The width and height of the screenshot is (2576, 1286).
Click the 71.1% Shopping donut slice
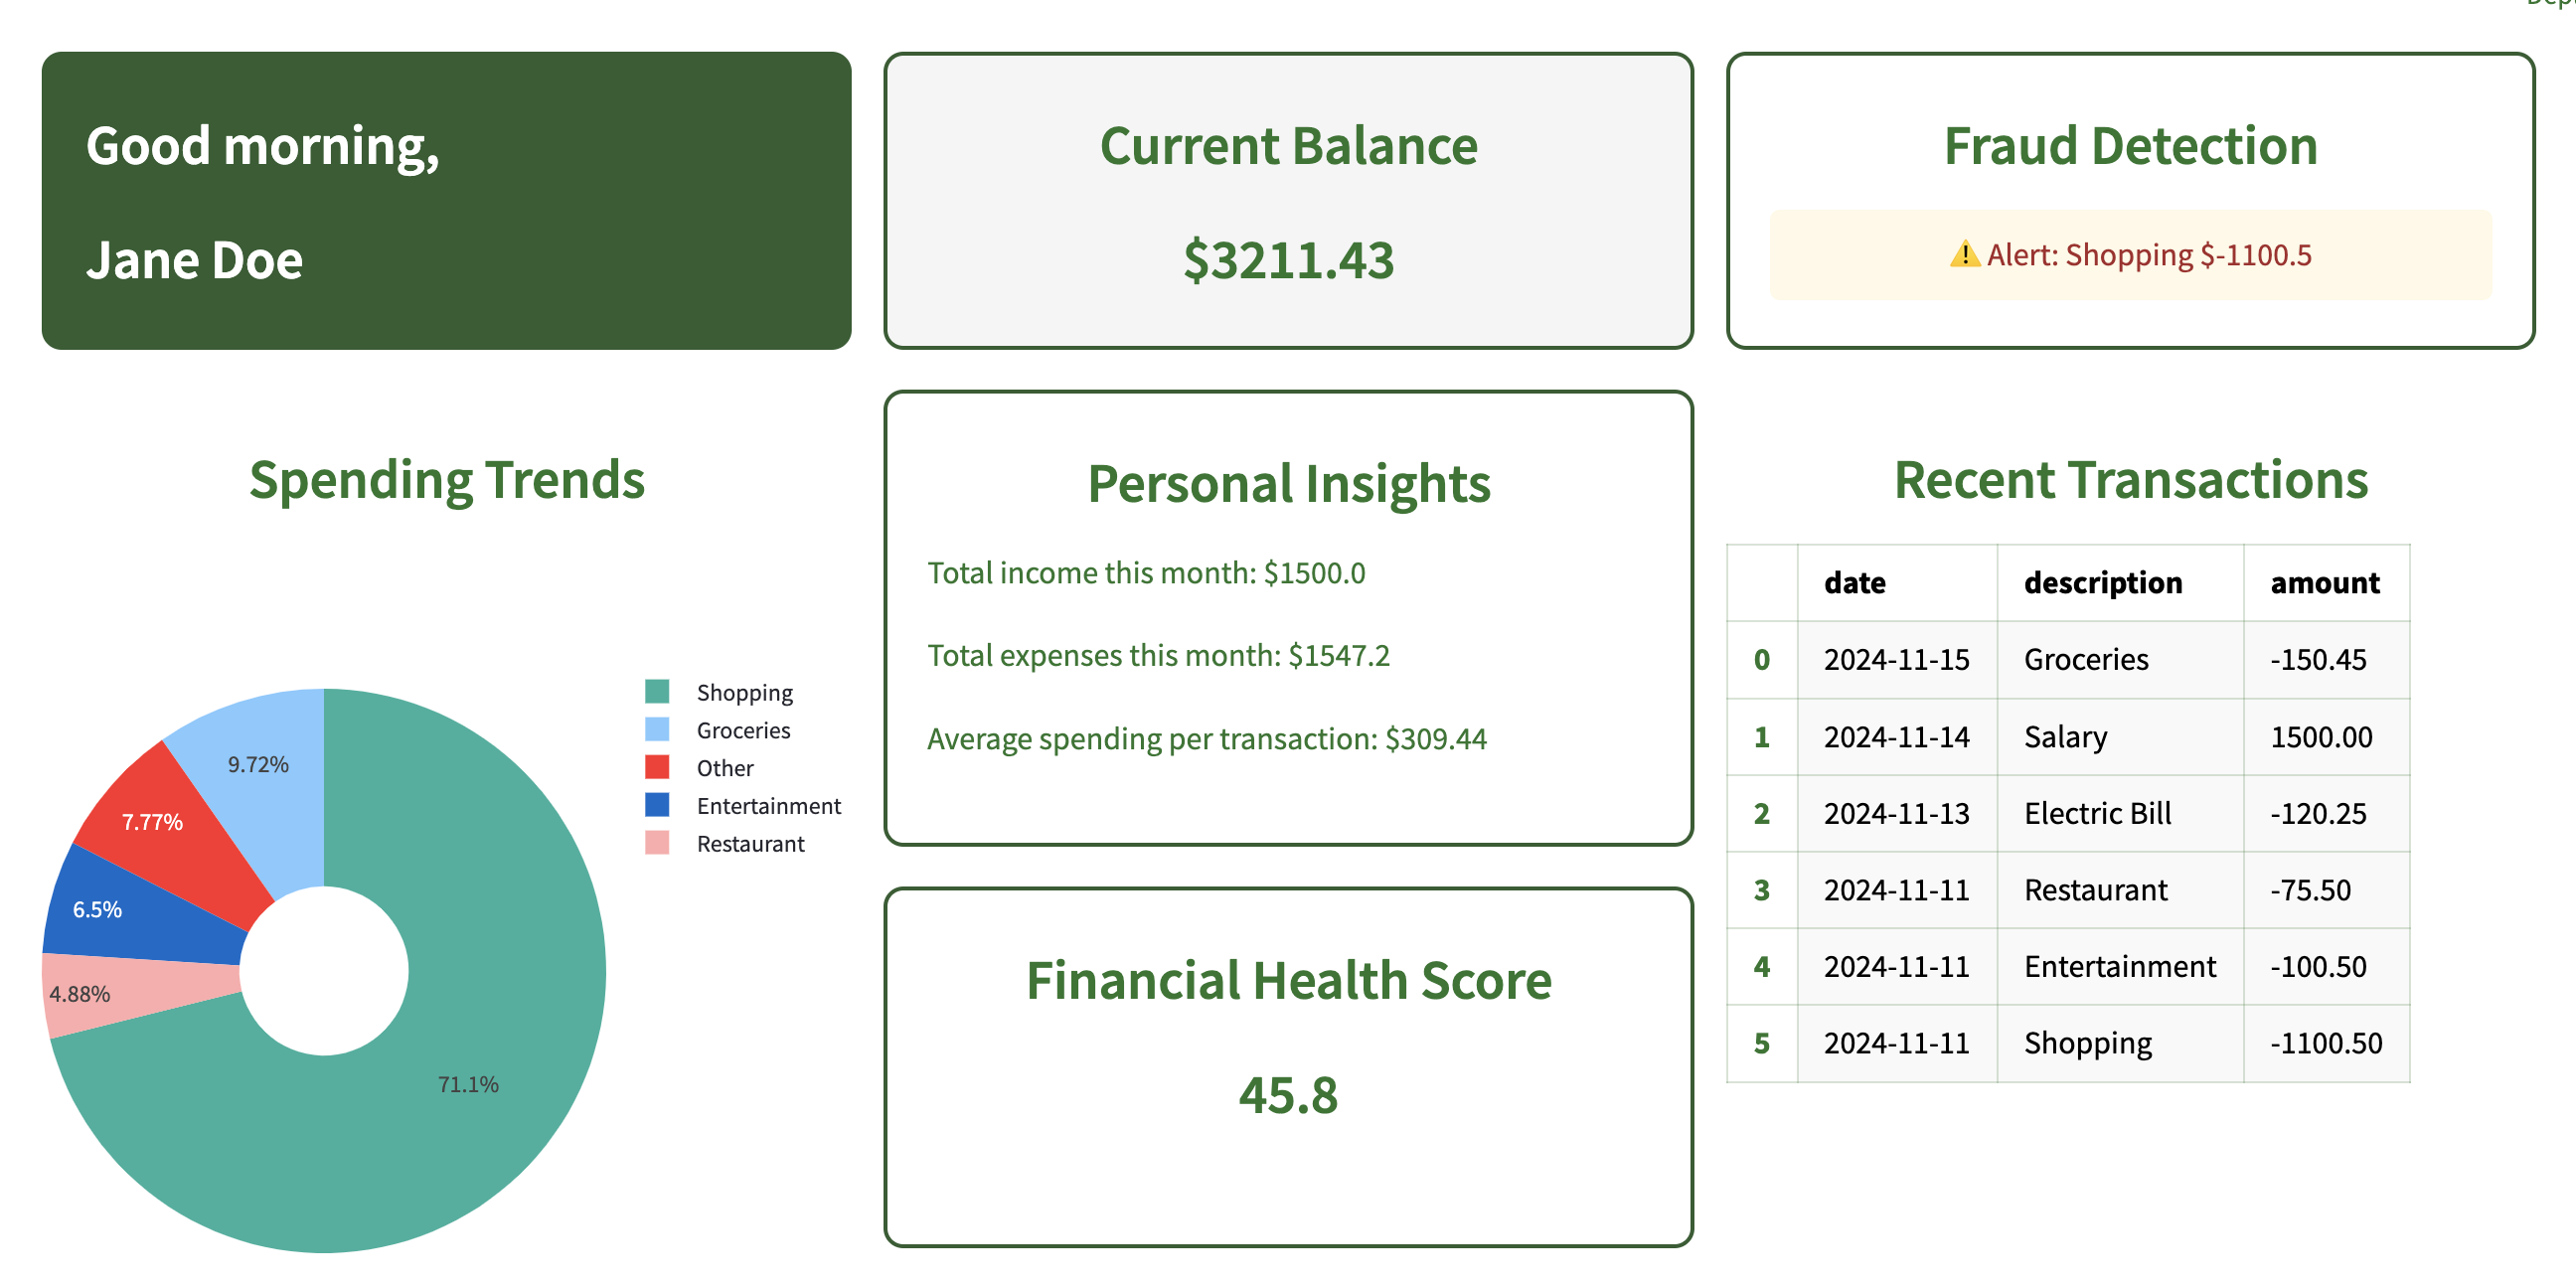[467, 1083]
